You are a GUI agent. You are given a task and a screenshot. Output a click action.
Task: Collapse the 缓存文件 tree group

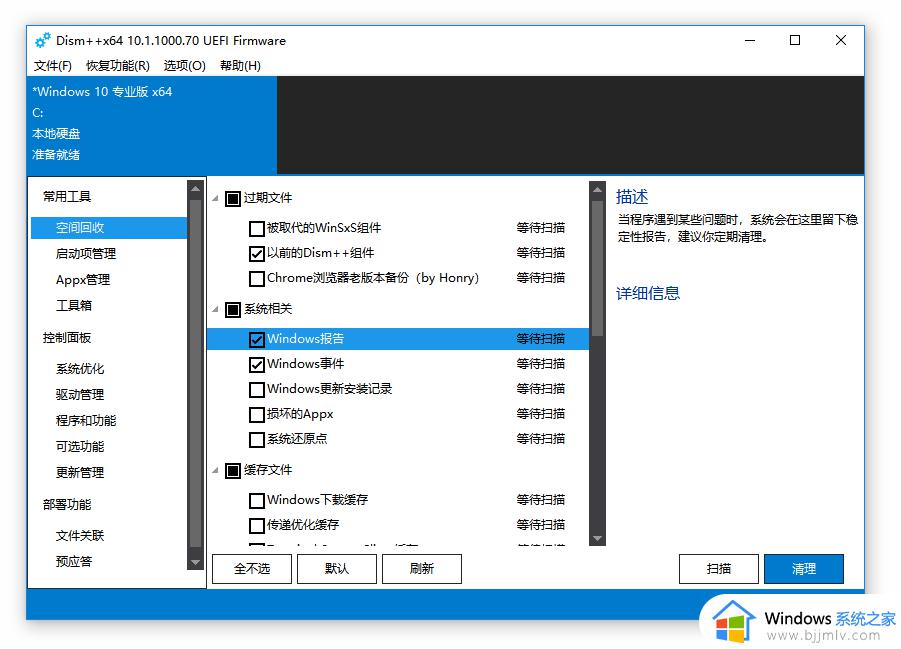(x=215, y=470)
